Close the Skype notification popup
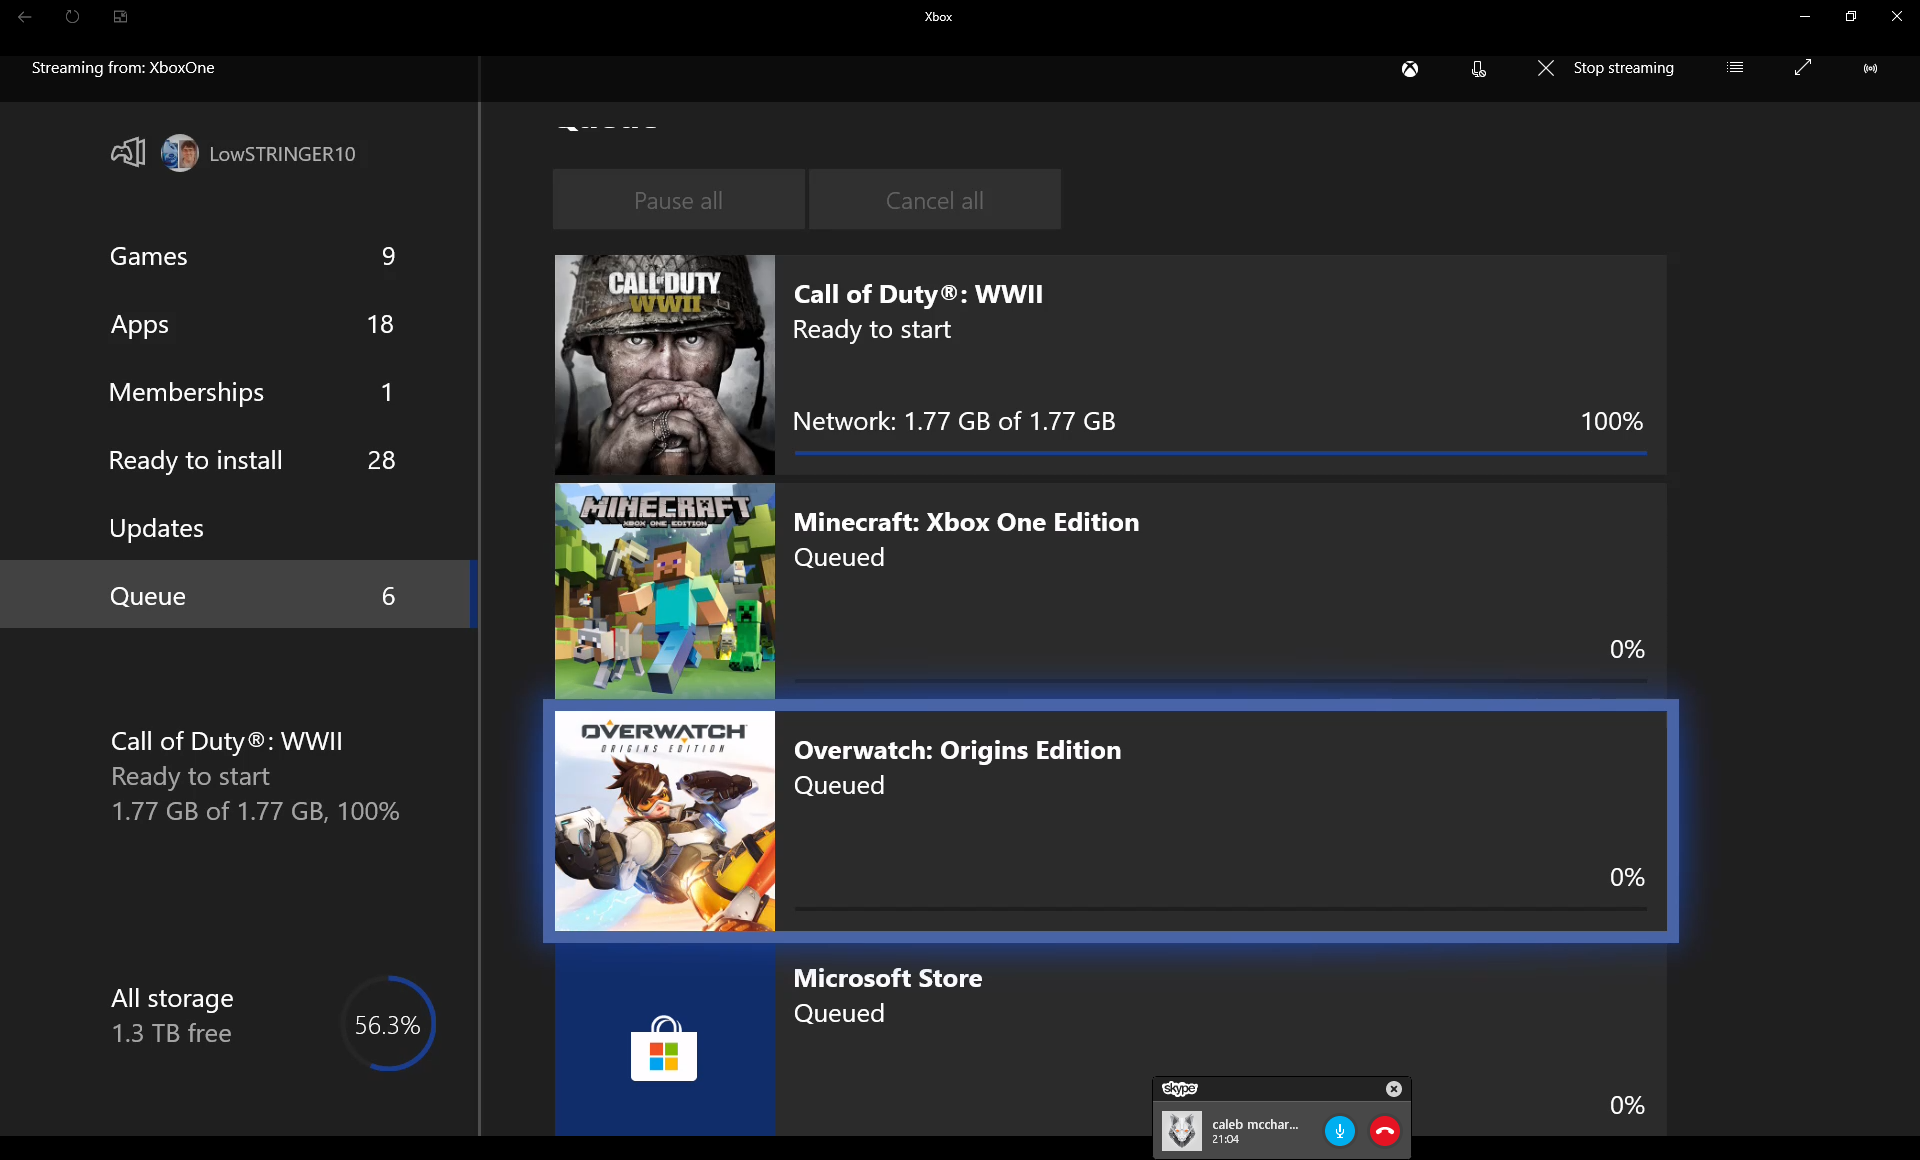Screen dimensions: 1920x1160 (1395, 1089)
